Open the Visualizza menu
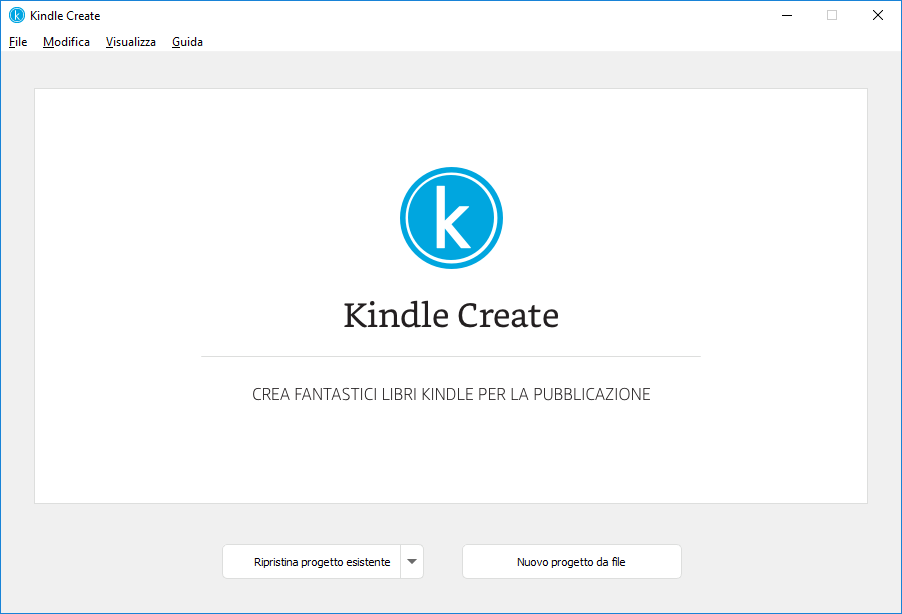 pyautogui.click(x=130, y=41)
